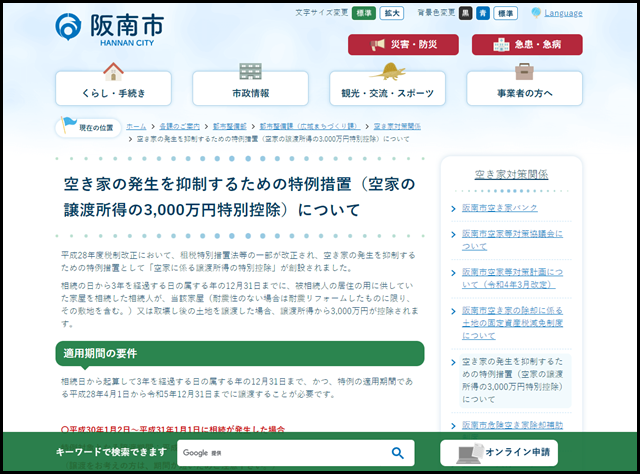Image resolution: width=640 pixels, height=474 pixels.
Task: Open the 空き家対策関係 sidebar heading
Action: tap(511, 174)
